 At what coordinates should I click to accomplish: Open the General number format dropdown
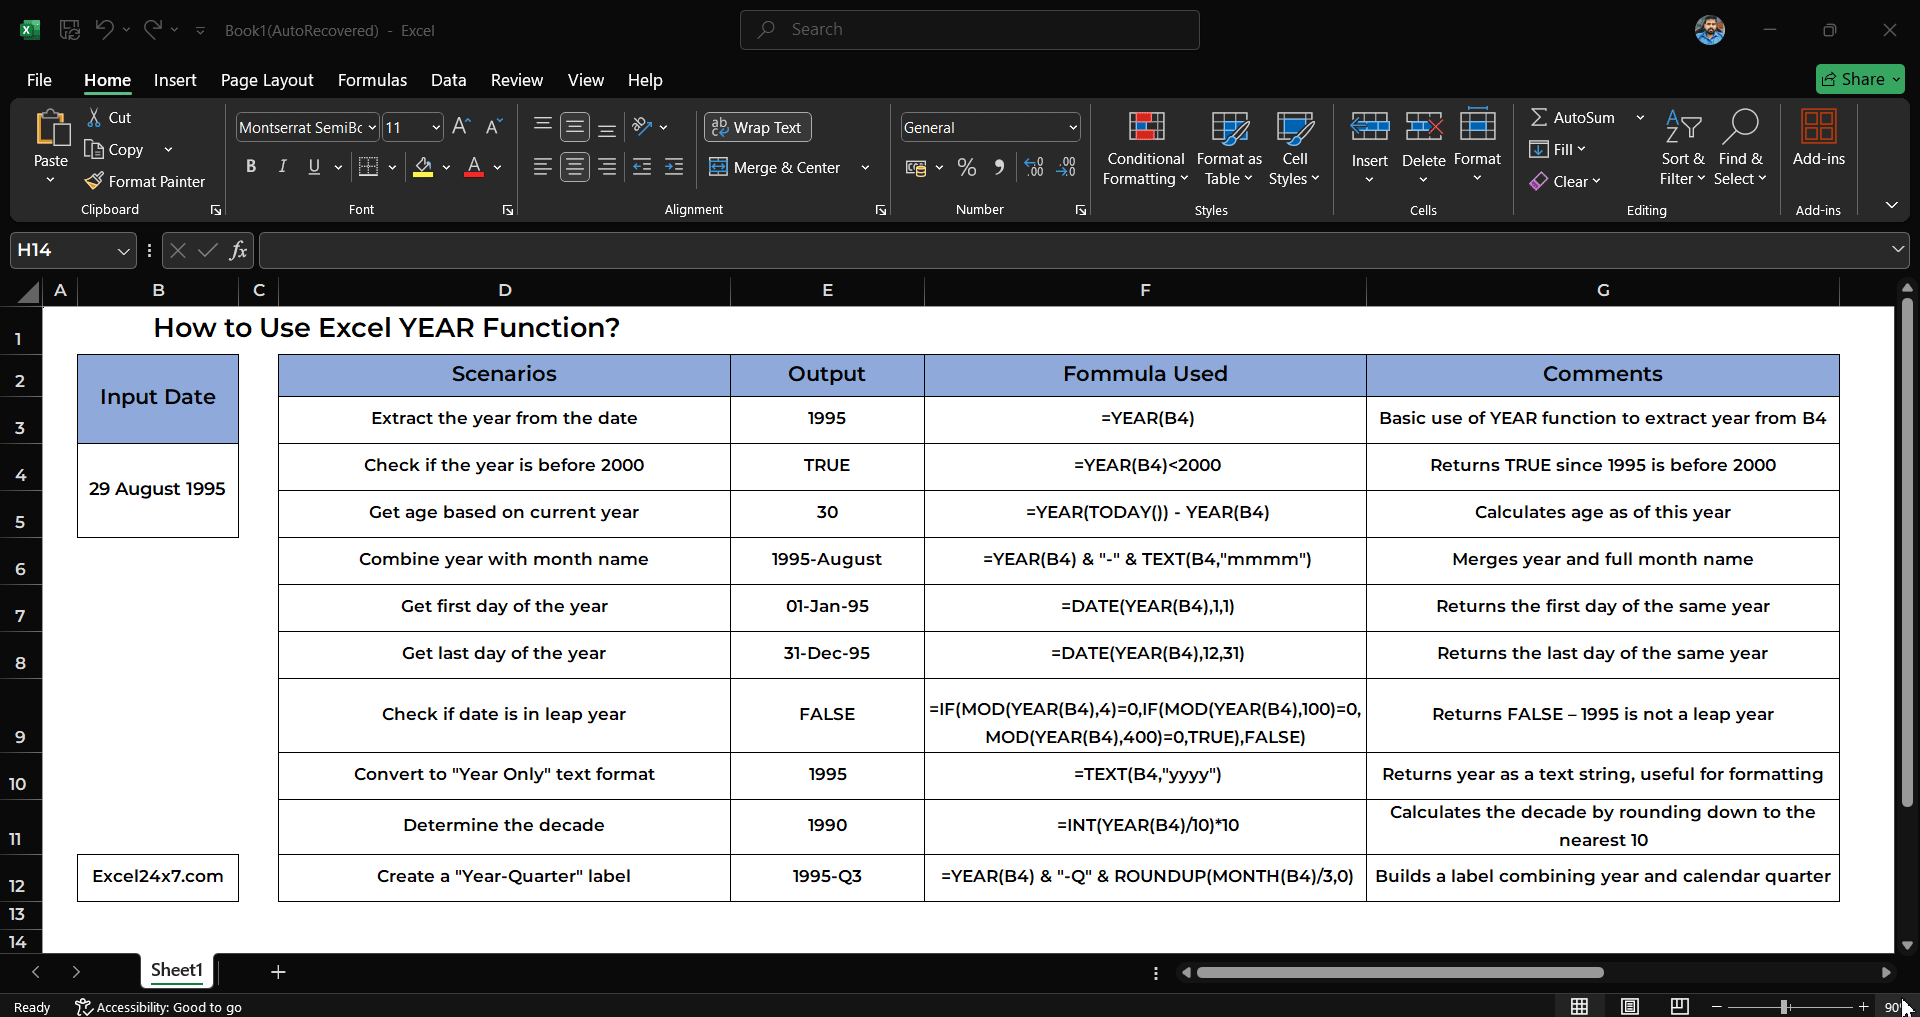[x=1073, y=127]
